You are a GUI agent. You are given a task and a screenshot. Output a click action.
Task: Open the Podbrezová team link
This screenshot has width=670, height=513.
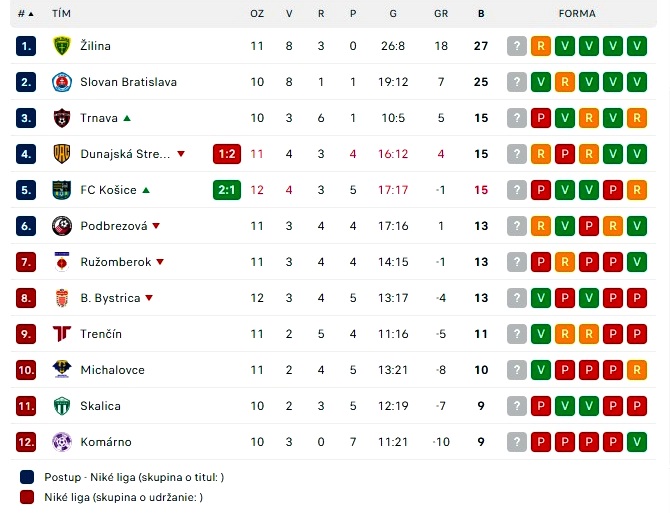coord(114,226)
